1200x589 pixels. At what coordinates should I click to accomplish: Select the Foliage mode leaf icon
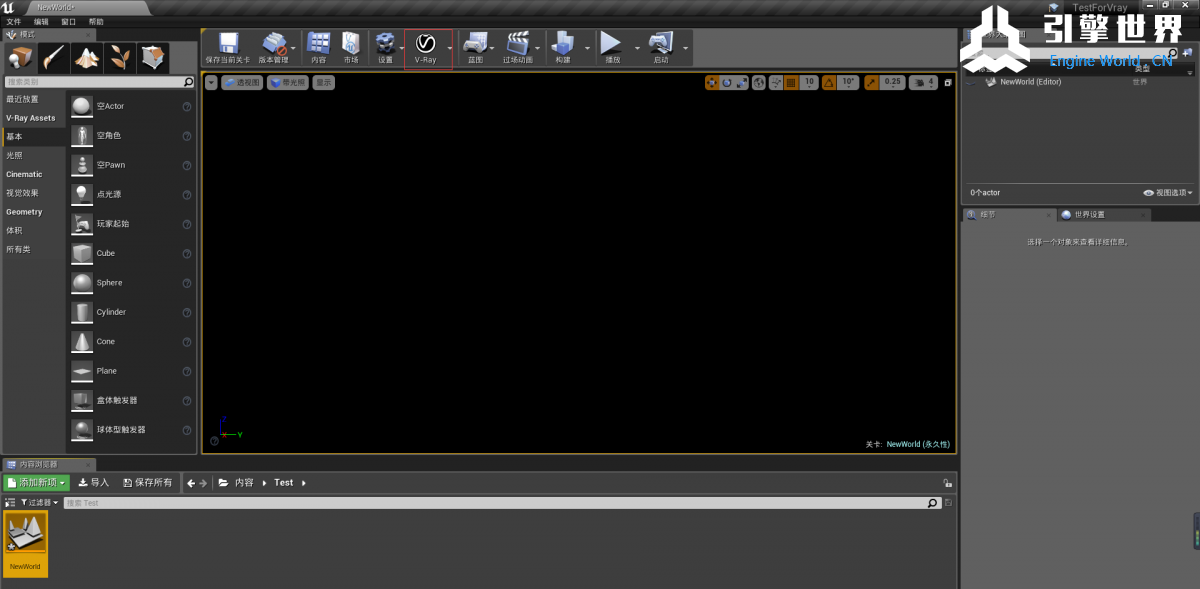pyautogui.click(x=120, y=57)
